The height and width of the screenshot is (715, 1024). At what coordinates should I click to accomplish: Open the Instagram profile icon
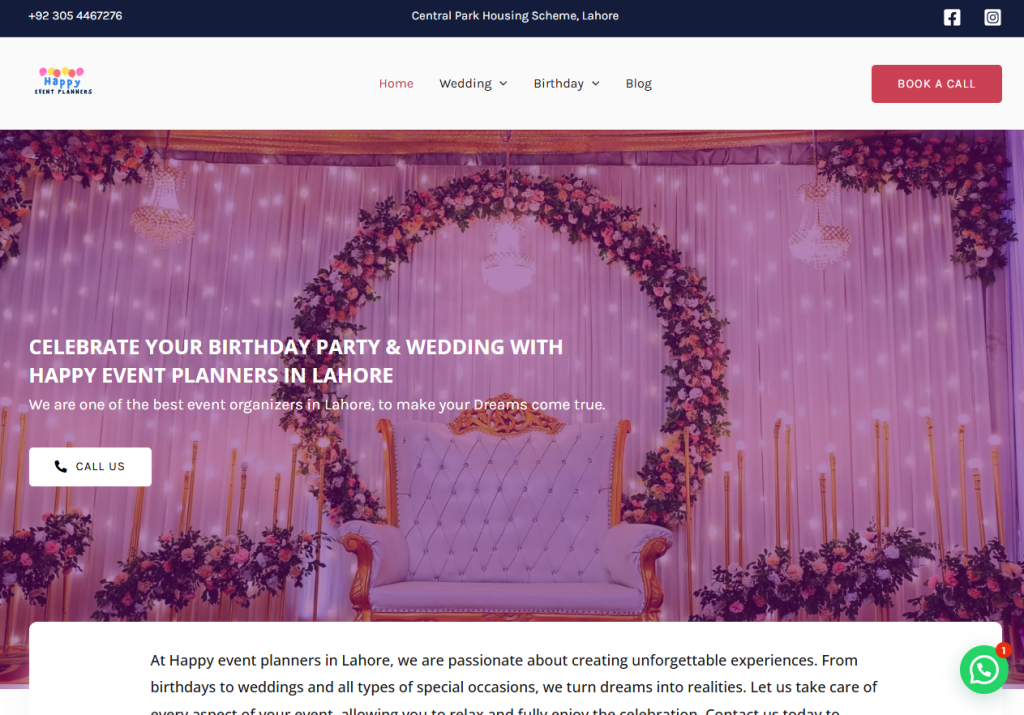[x=992, y=18]
